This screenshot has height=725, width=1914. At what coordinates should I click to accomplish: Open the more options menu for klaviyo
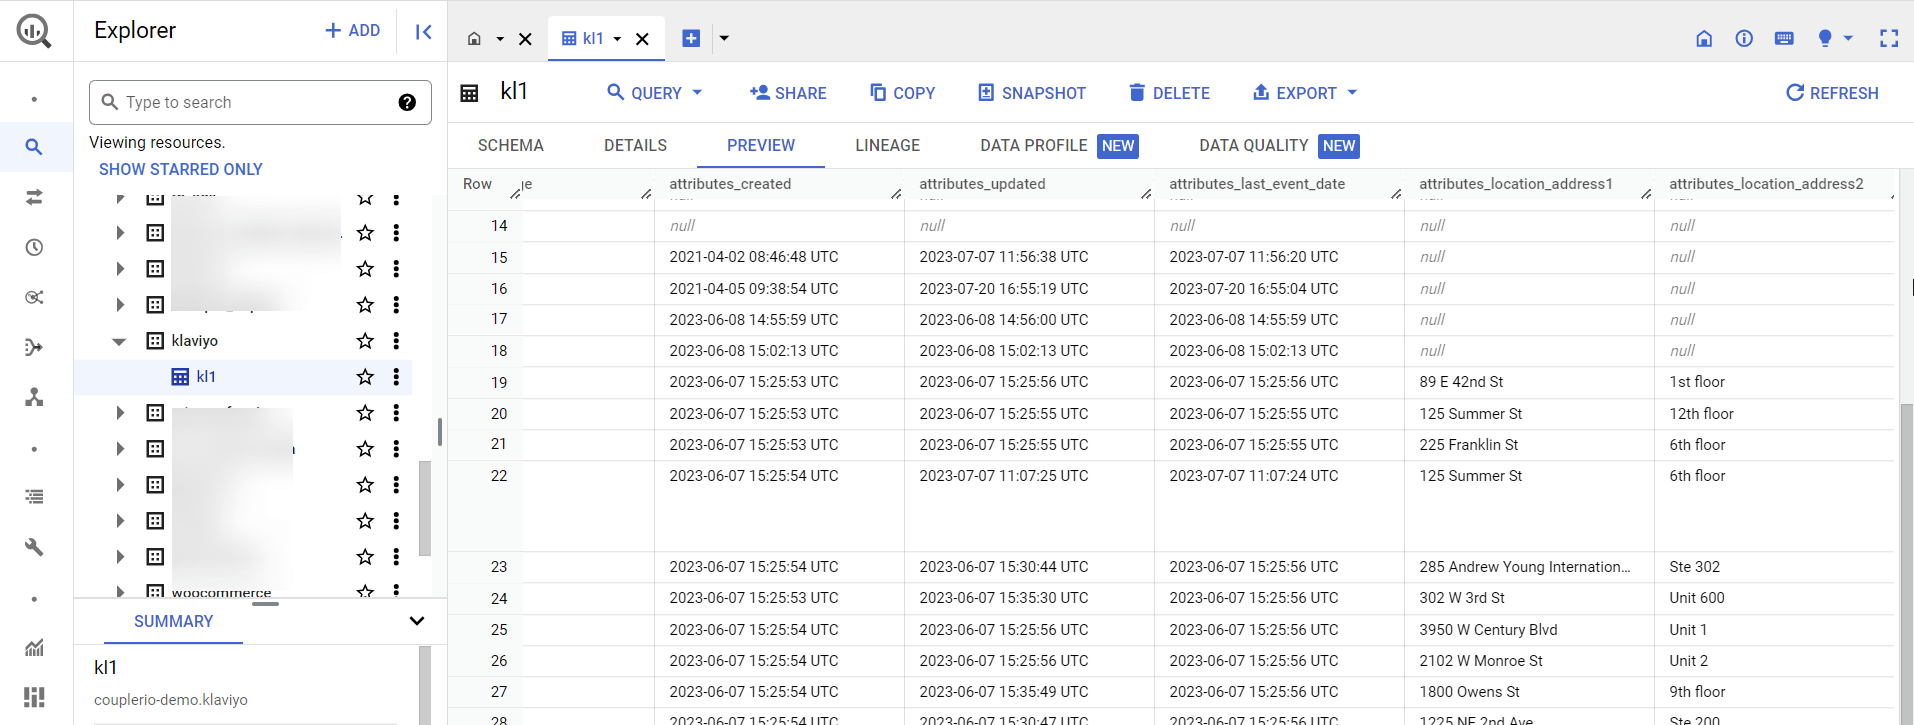pyautogui.click(x=396, y=341)
